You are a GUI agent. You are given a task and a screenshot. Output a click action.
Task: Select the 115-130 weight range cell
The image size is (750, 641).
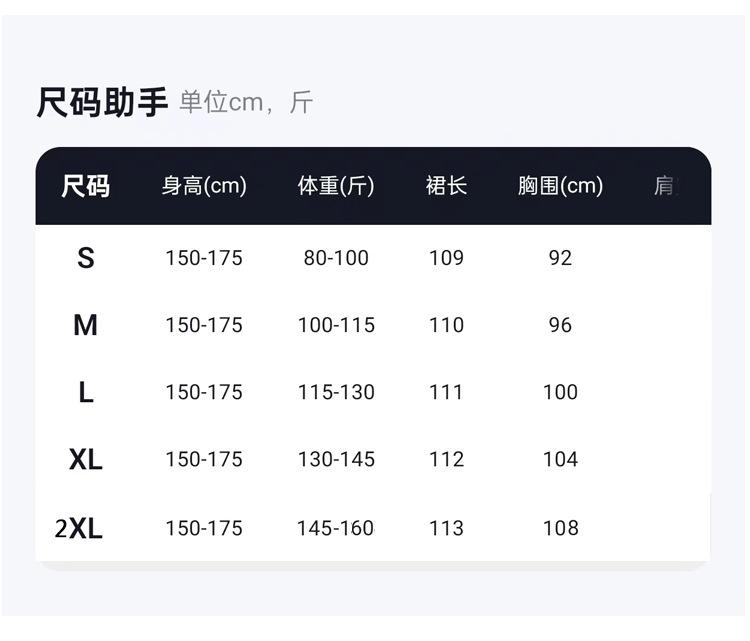336,393
